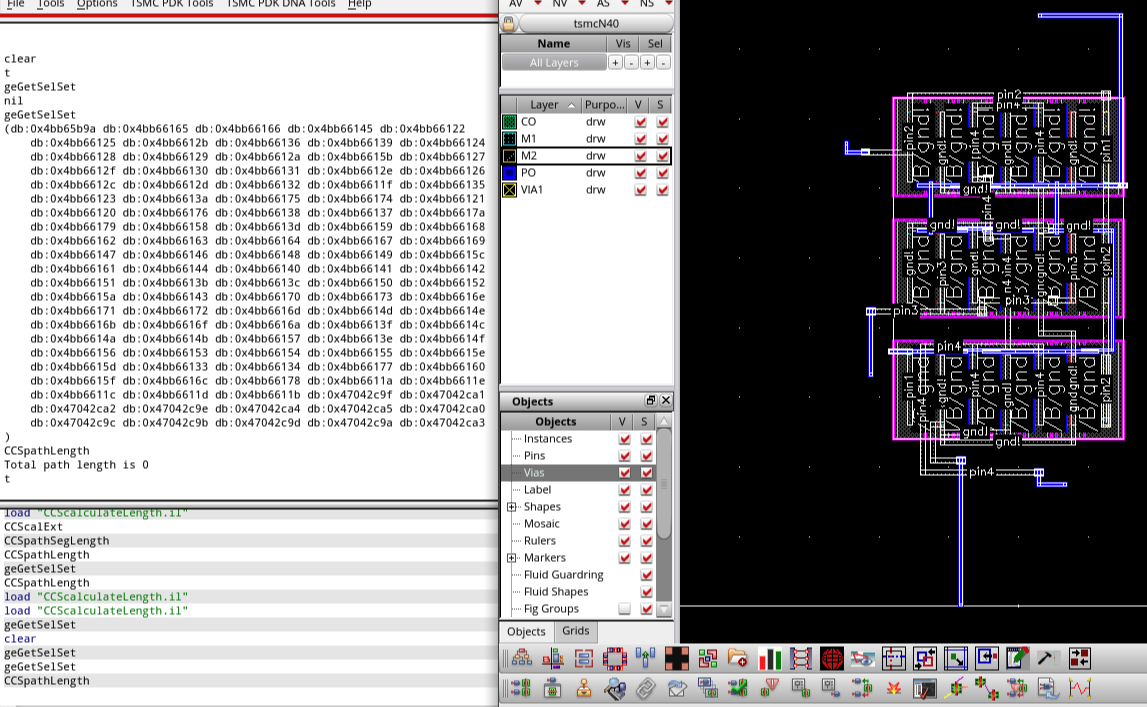Click the orange explosion burst icon

(x=894, y=688)
